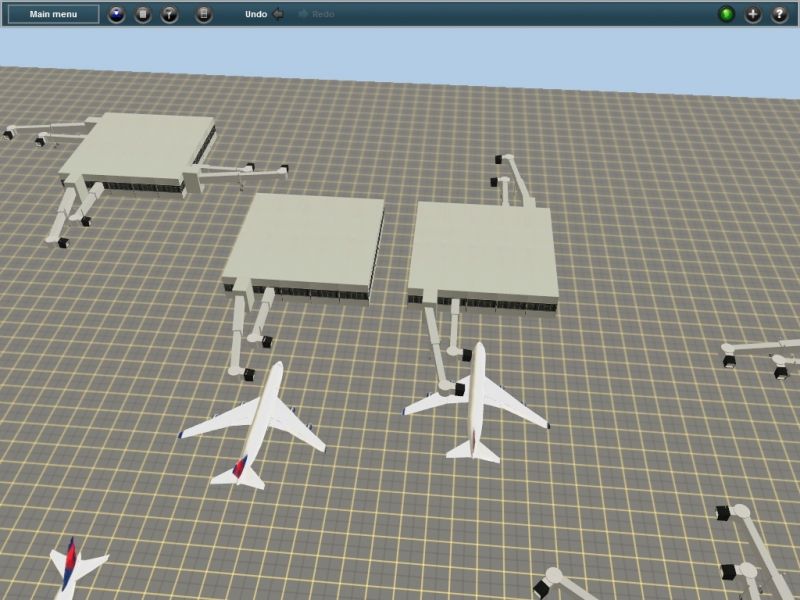This screenshot has height=600, width=800.
Task: Click the hammer build tool icon
Action: click(x=169, y=14)
